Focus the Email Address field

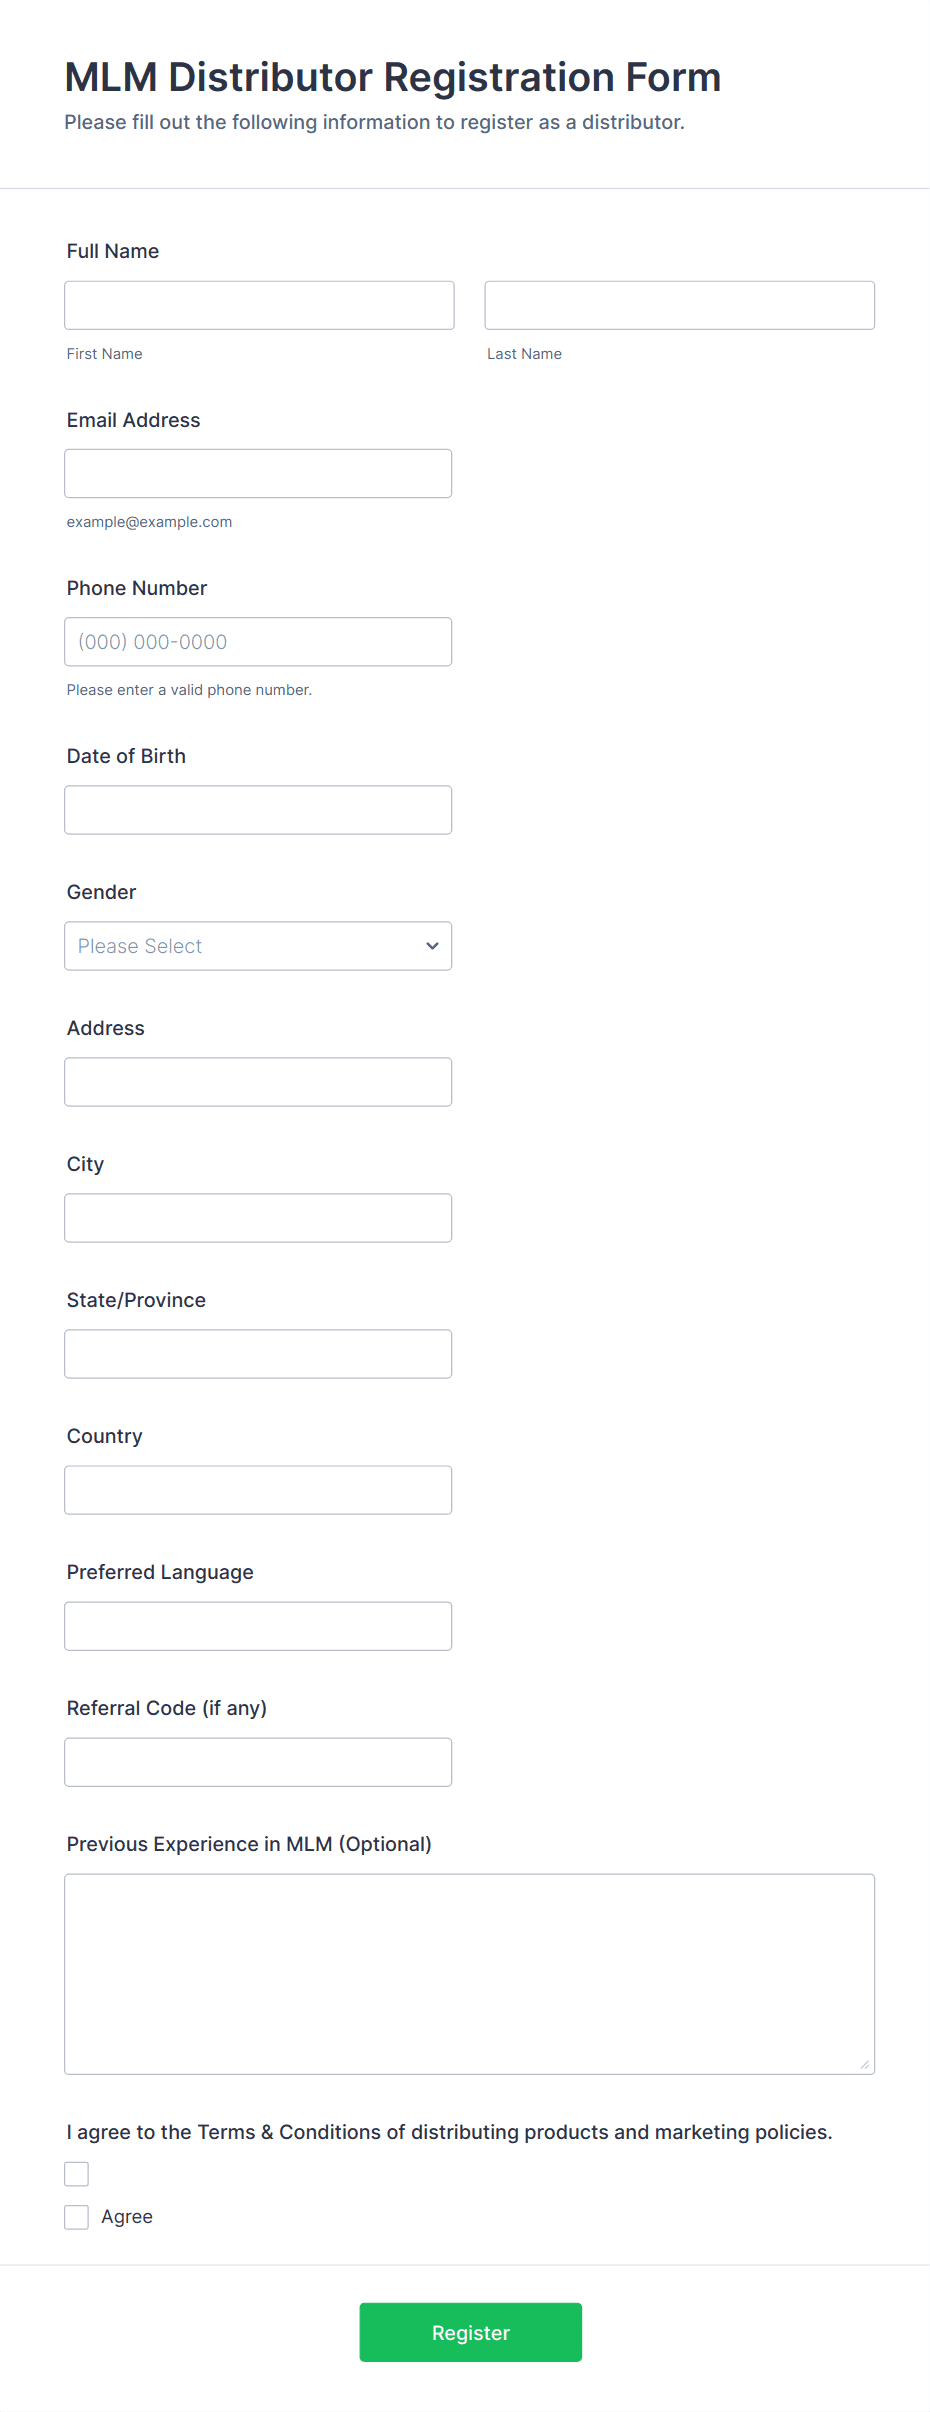pos(258,473)
